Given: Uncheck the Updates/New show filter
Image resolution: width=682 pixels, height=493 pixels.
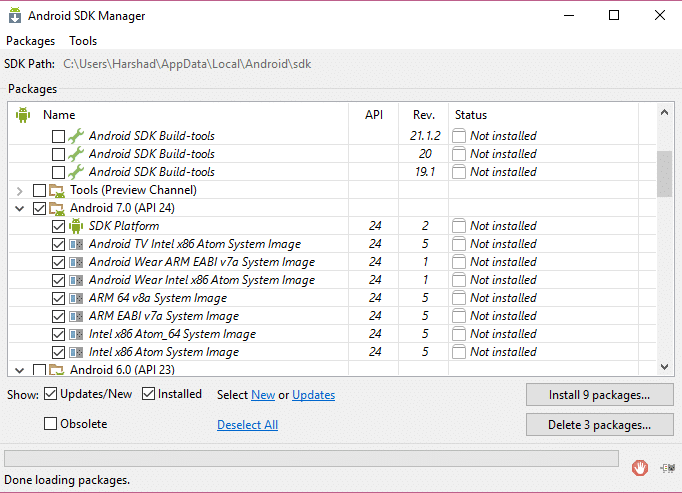Looking at the screenshot, I should pos(51,394).
